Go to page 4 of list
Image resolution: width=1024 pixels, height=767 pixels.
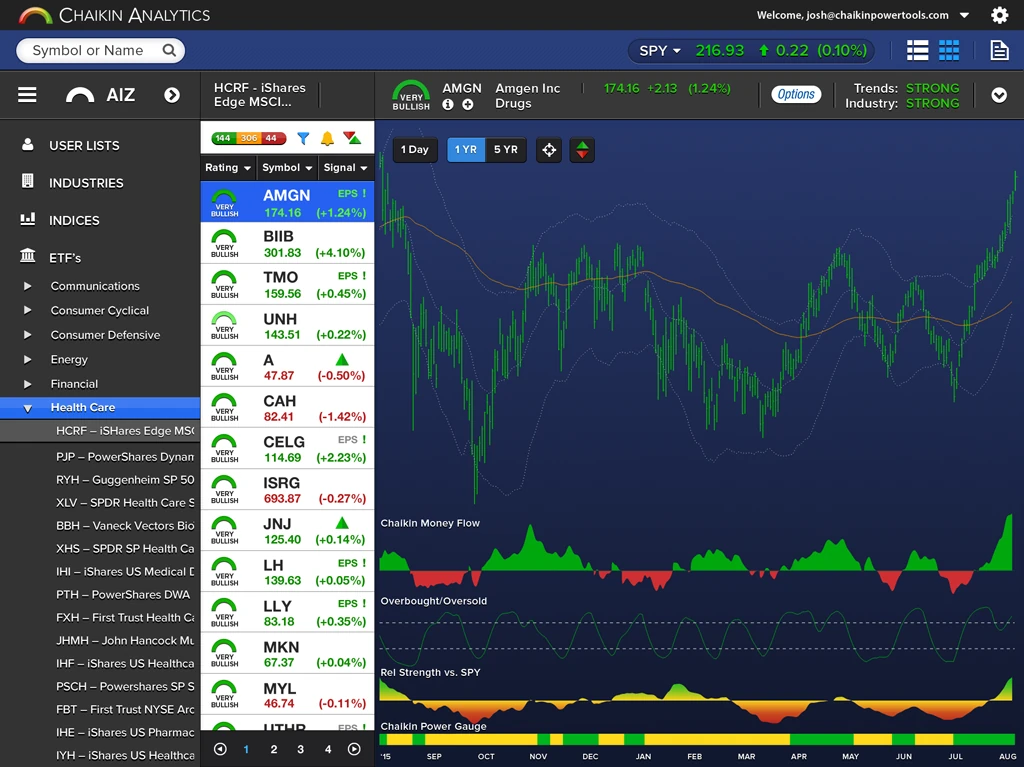pyautogui.click(x=328, y=749)
